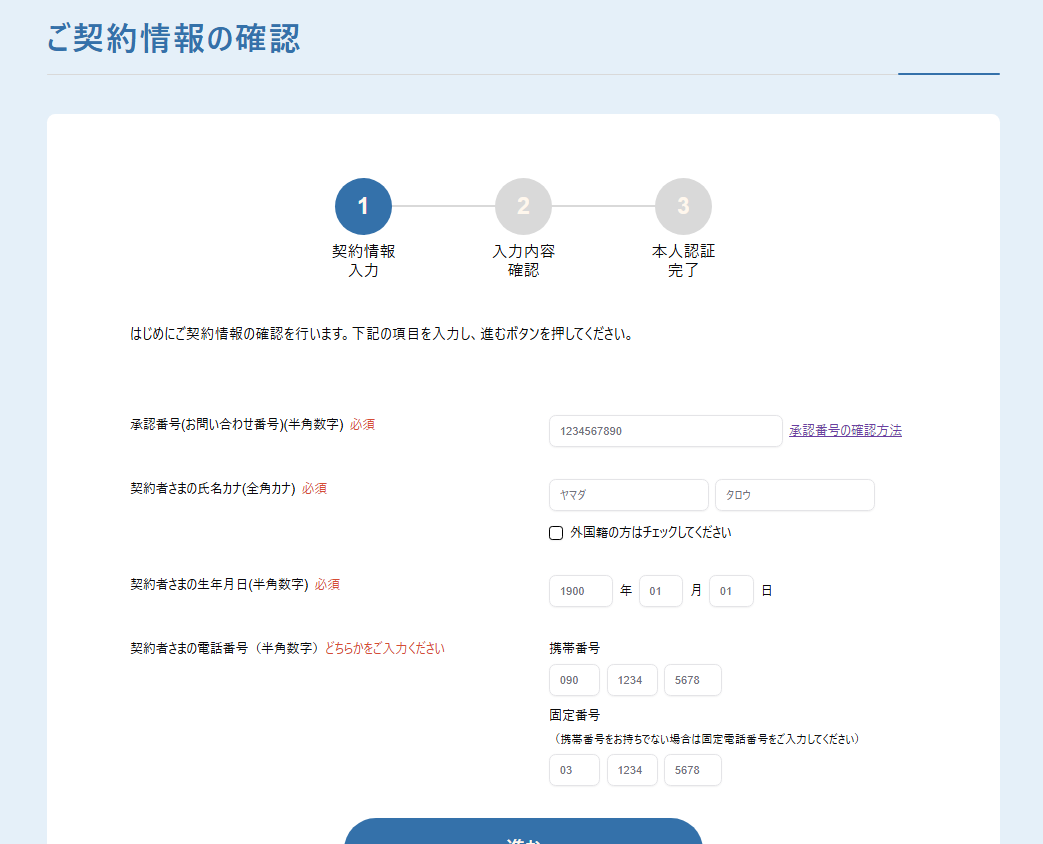1043x844 pixels.
Task: Click the landline area code field (03)
Action: pos(574,770)
